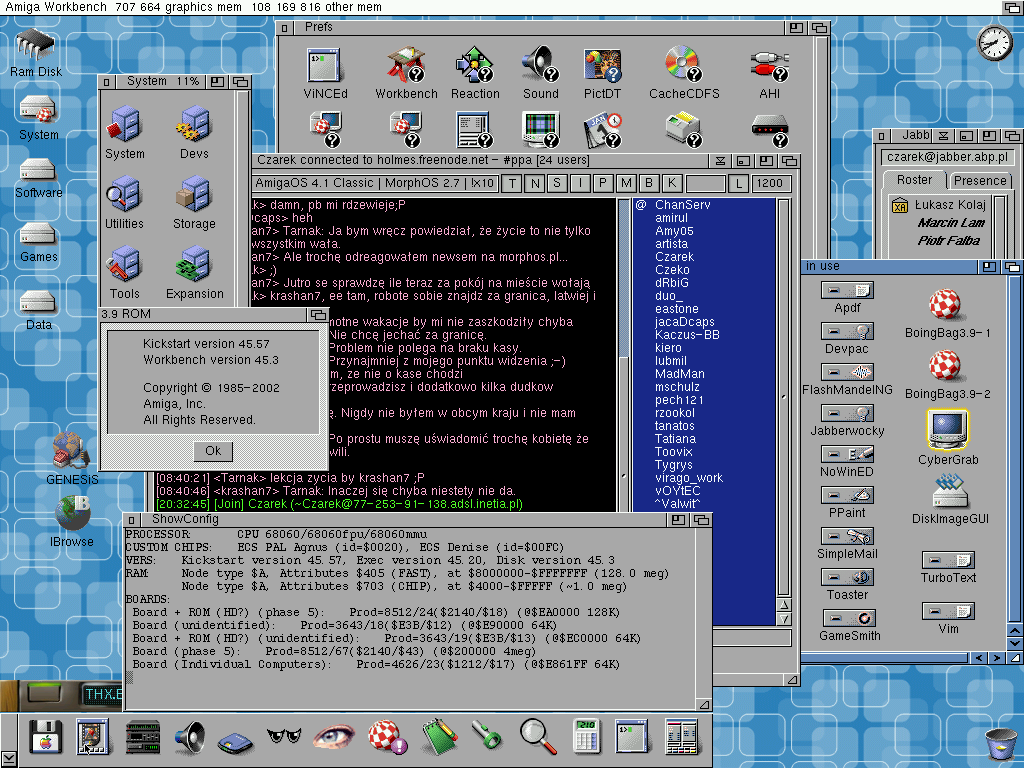Toggle channel mode T in the IRC window
This screenshot has height=768, width=1024.
(x=513, y=184)
